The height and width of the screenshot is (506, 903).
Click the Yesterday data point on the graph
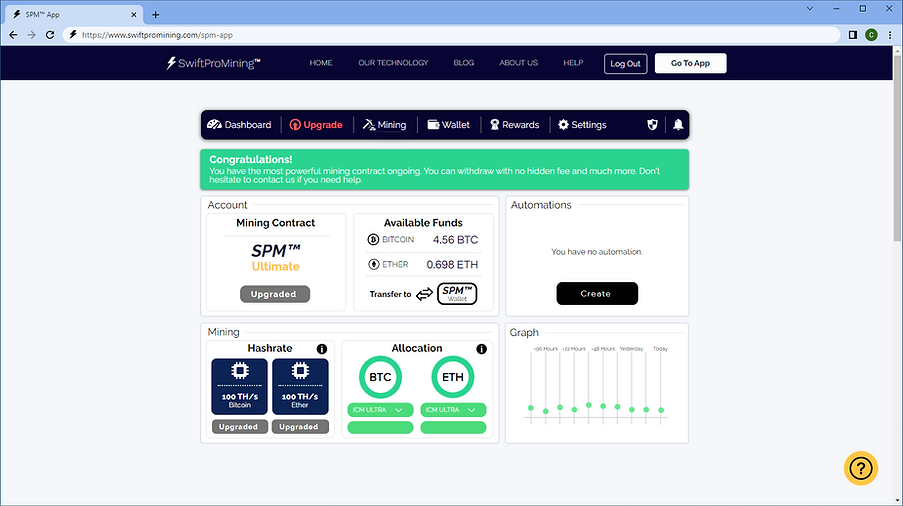(x=632, y=410)
